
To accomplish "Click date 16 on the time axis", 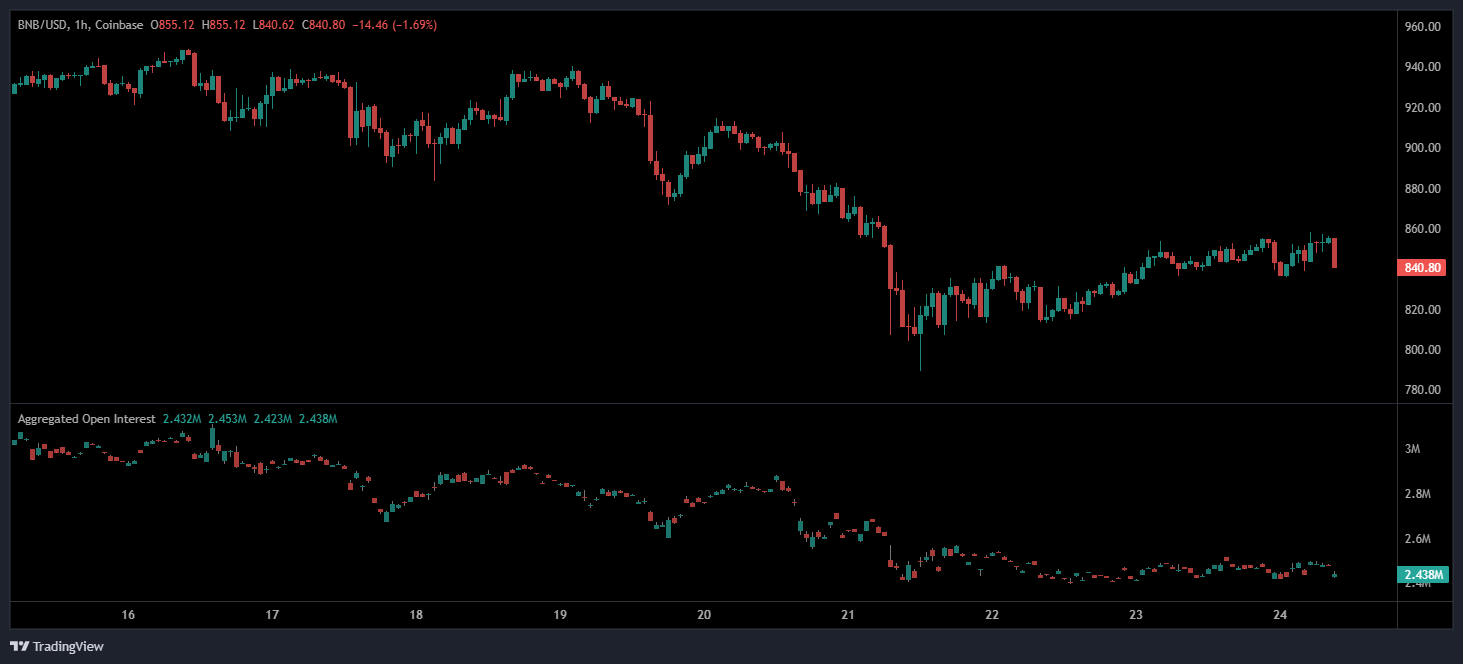I will pos(128,614).
